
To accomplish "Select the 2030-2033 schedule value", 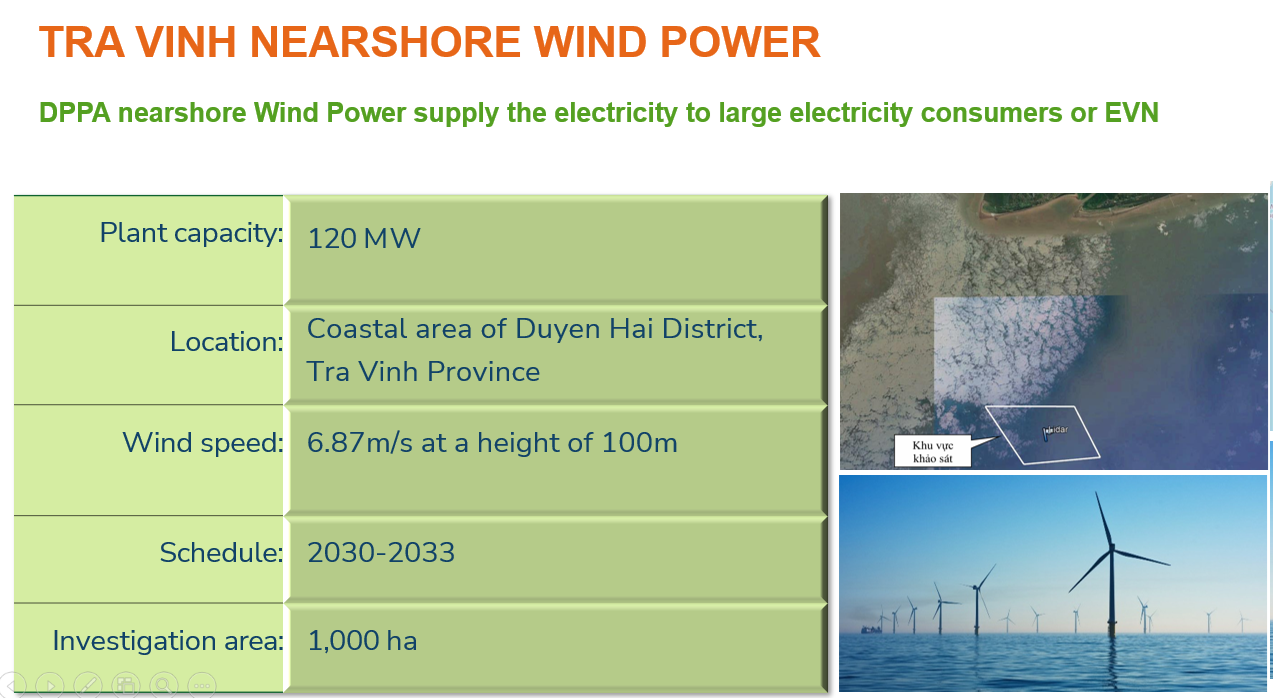I will click(x=381, y=553).
